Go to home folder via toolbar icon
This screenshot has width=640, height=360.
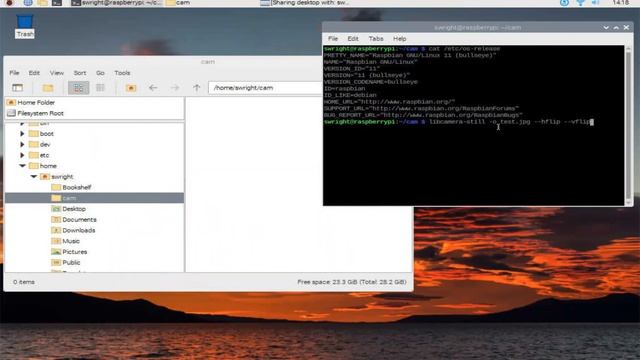click(131, 88)
